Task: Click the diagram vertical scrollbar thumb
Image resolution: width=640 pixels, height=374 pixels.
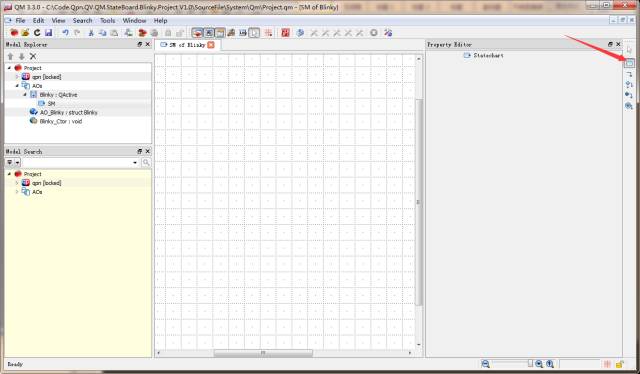Action: click(419, 202)
